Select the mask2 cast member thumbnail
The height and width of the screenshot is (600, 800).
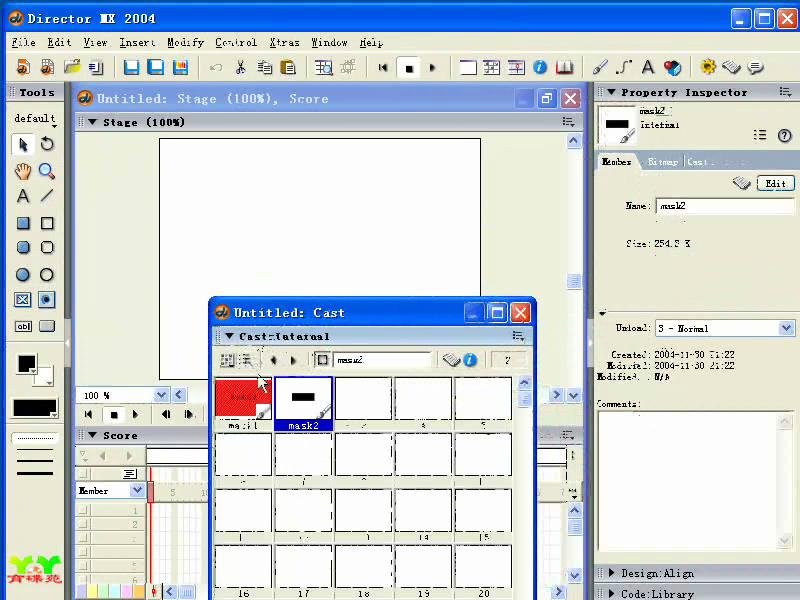pos(303,404)
